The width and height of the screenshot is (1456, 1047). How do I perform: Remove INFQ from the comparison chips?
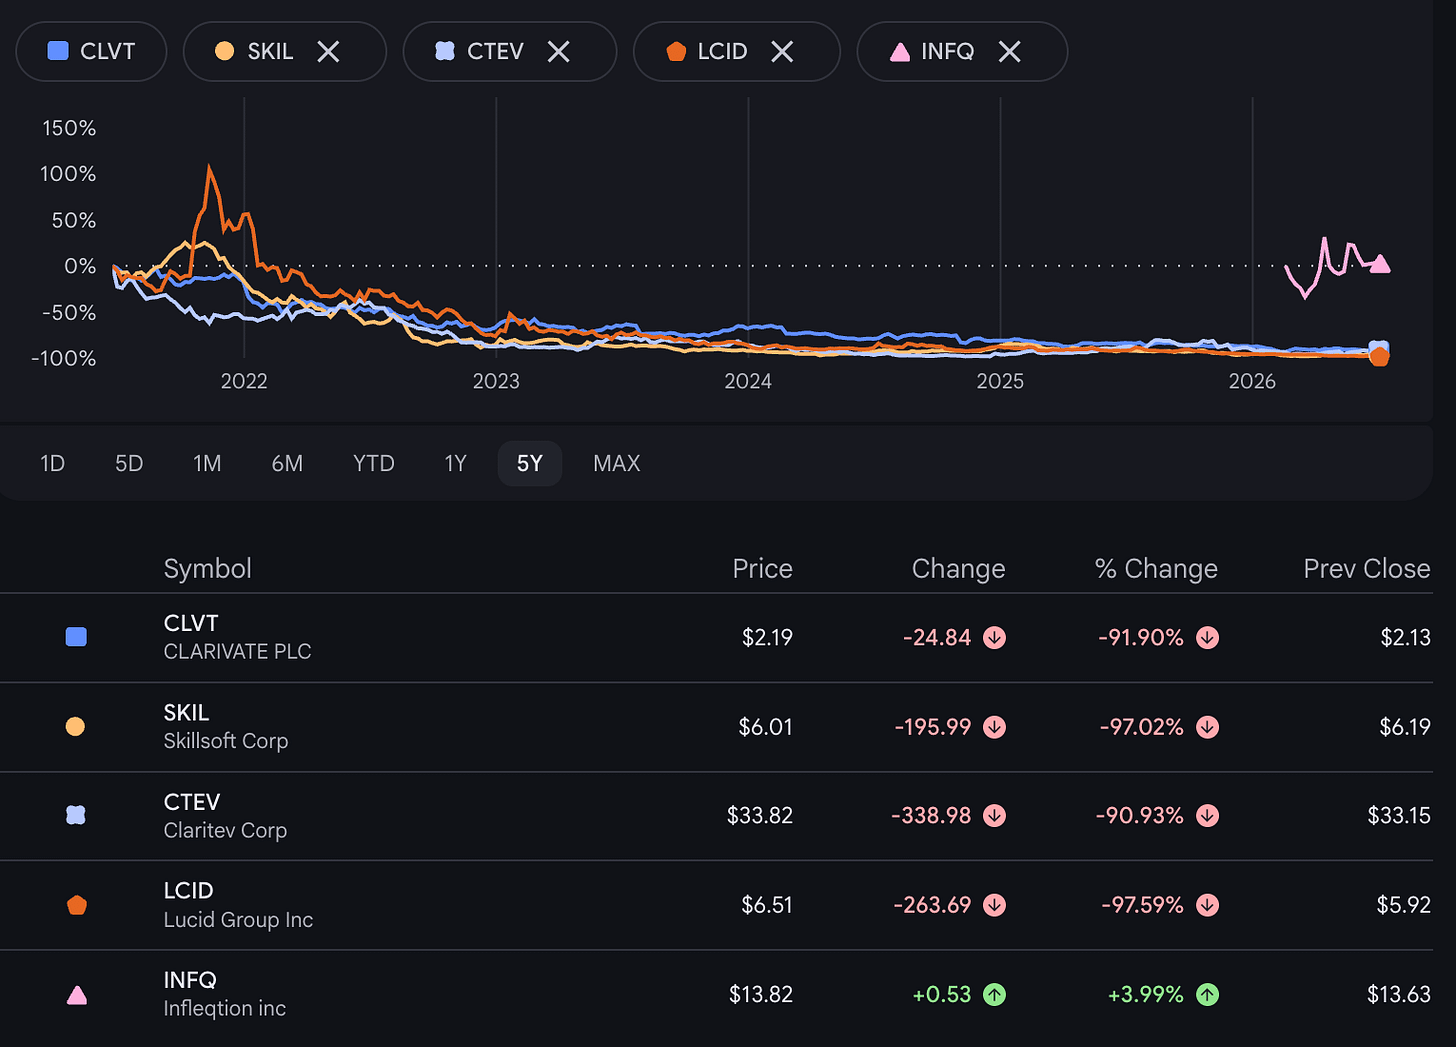click(1009, 51)
